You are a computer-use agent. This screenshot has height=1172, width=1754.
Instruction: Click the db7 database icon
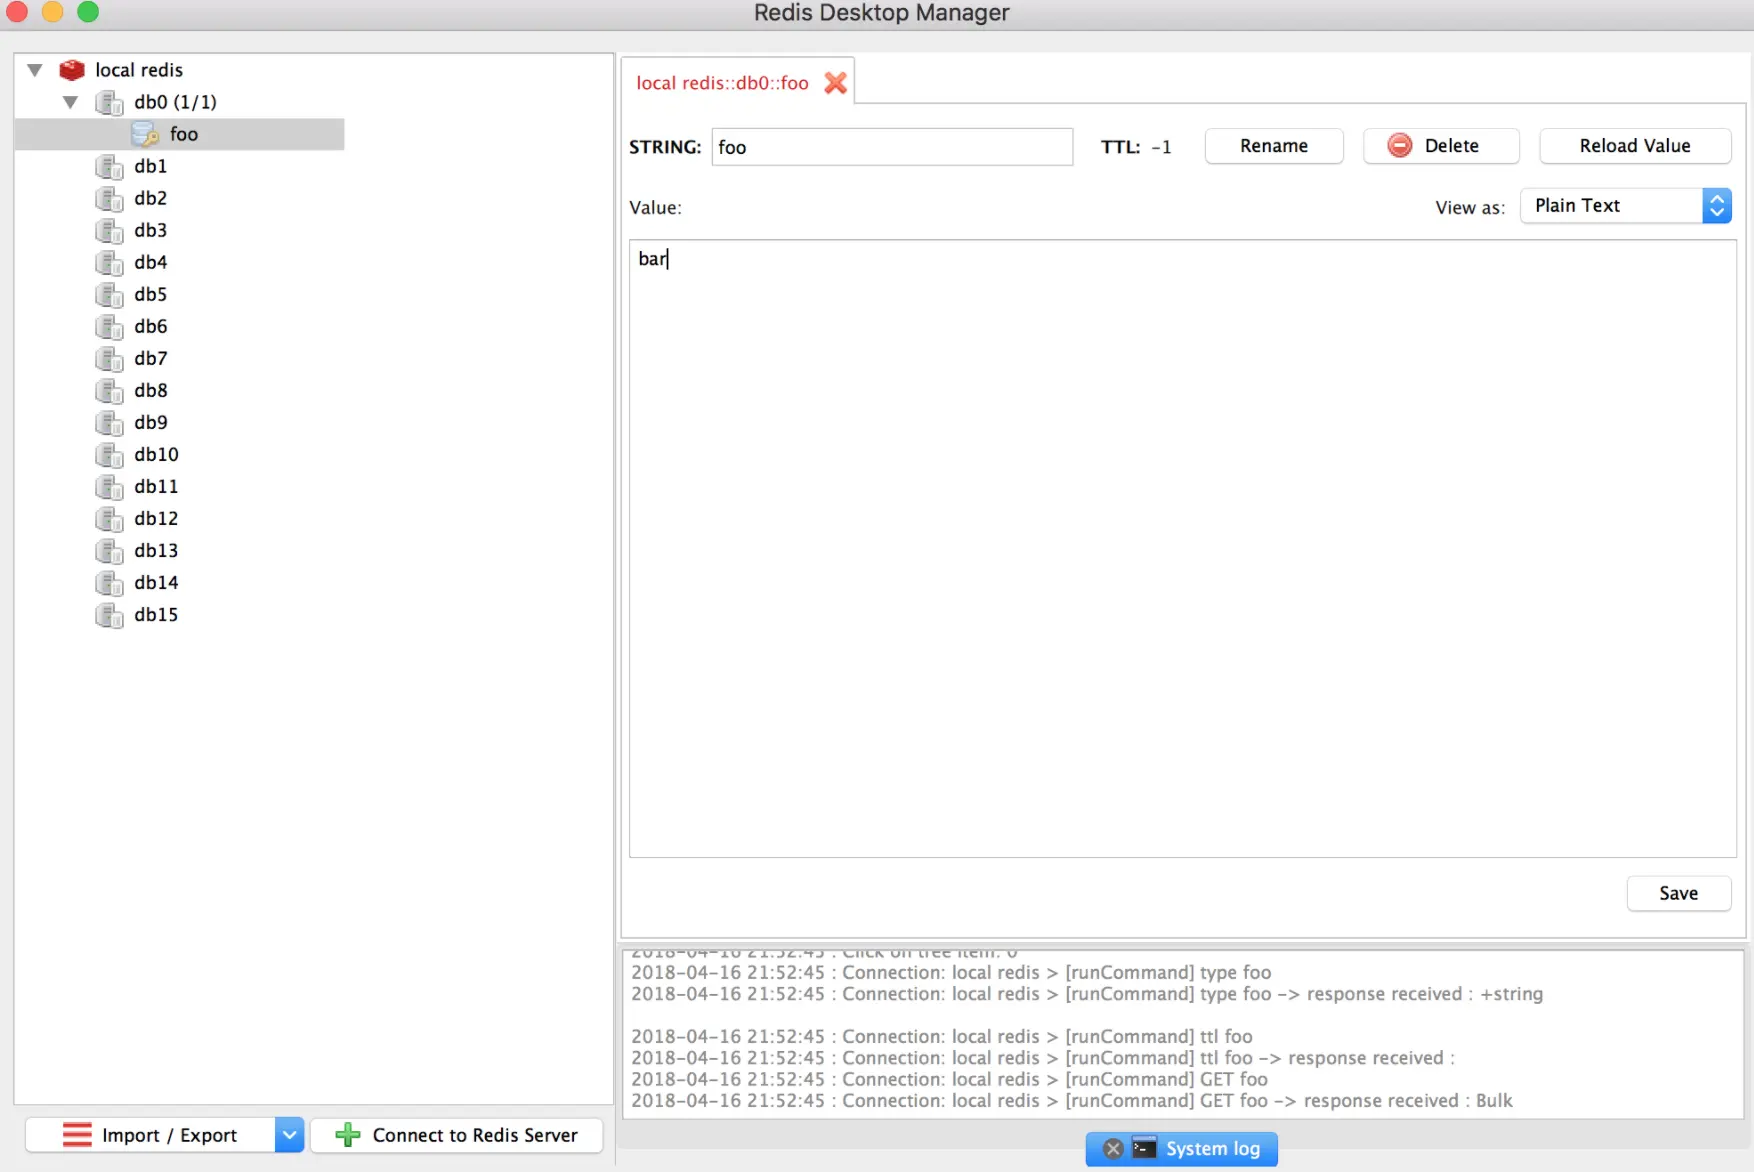tap(109, 358)
